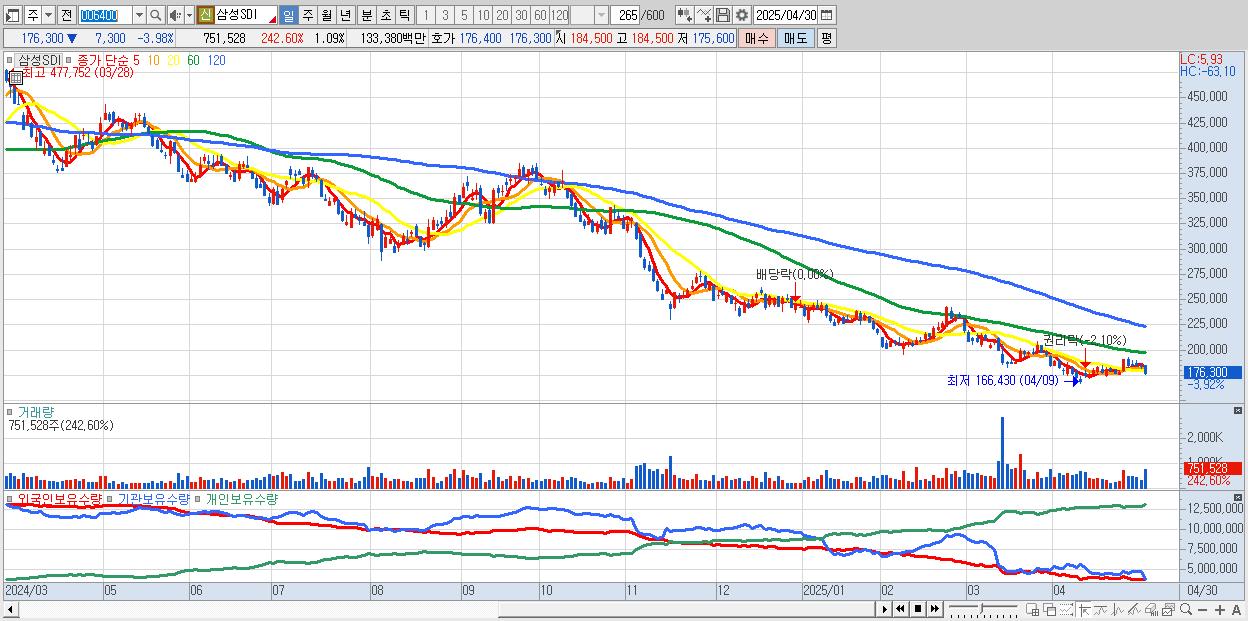Click the stock code input field 006400
The image size is (1248, 621).
[x=104, y=15]
